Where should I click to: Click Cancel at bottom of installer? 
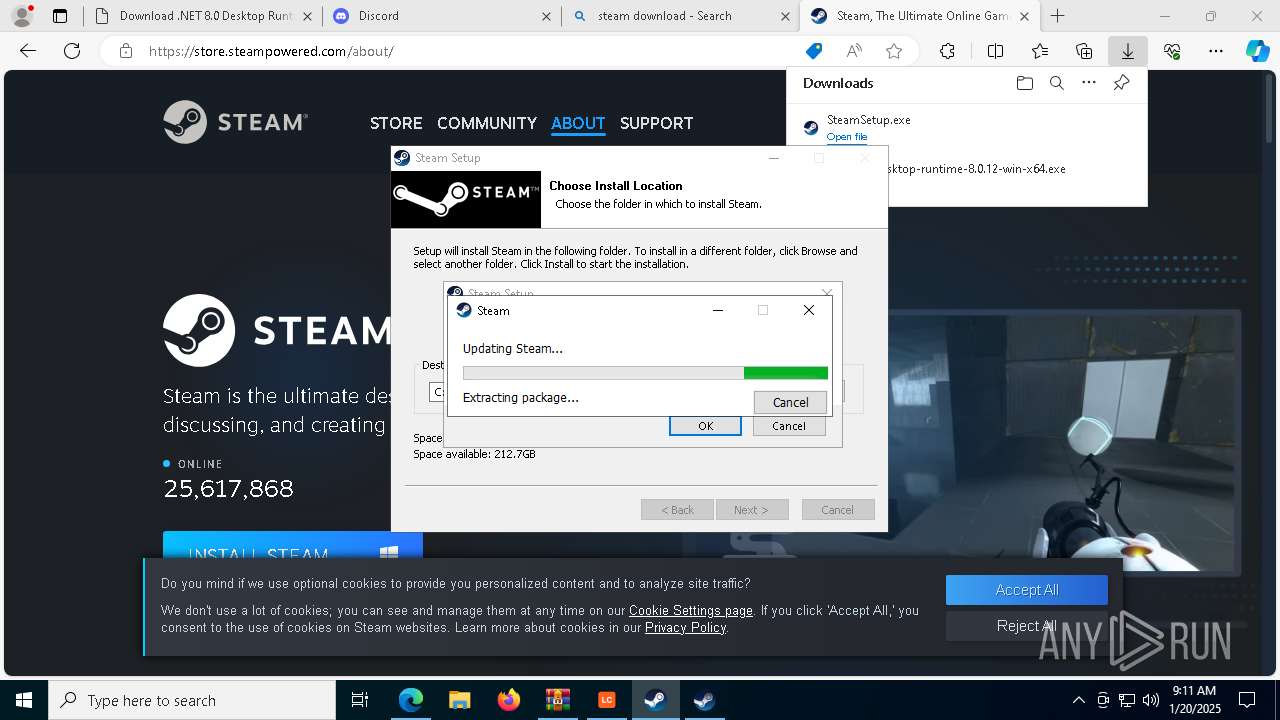[838, 510]
